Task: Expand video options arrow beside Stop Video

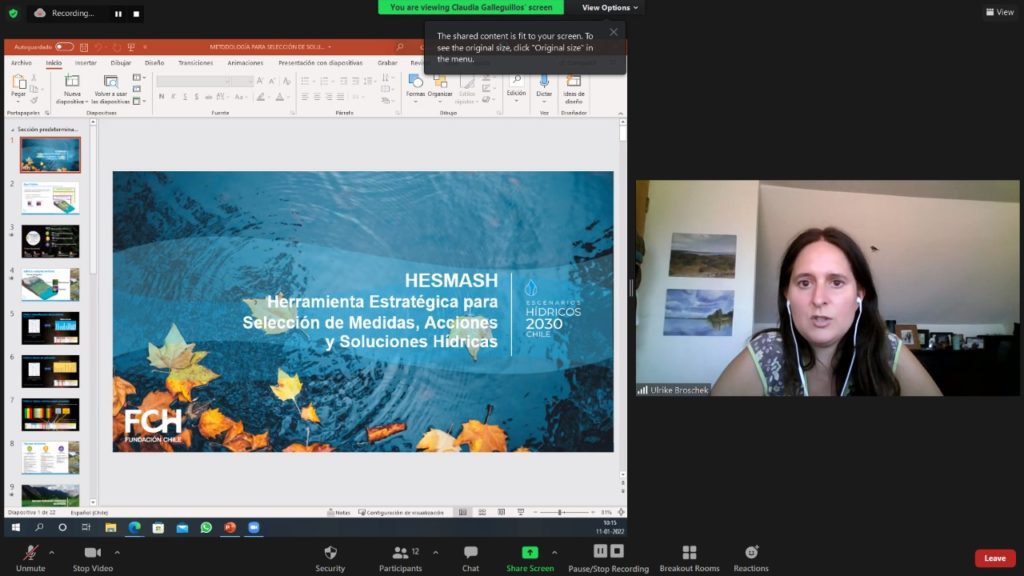Action: 117,552
